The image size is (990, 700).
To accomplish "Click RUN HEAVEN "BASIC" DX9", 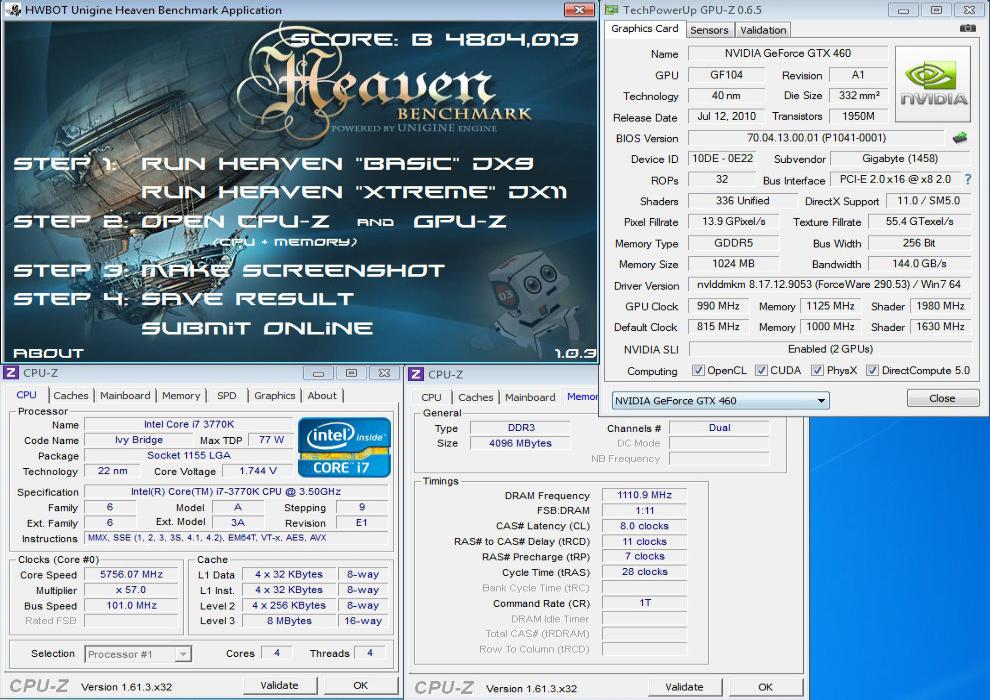I will 337,163.
